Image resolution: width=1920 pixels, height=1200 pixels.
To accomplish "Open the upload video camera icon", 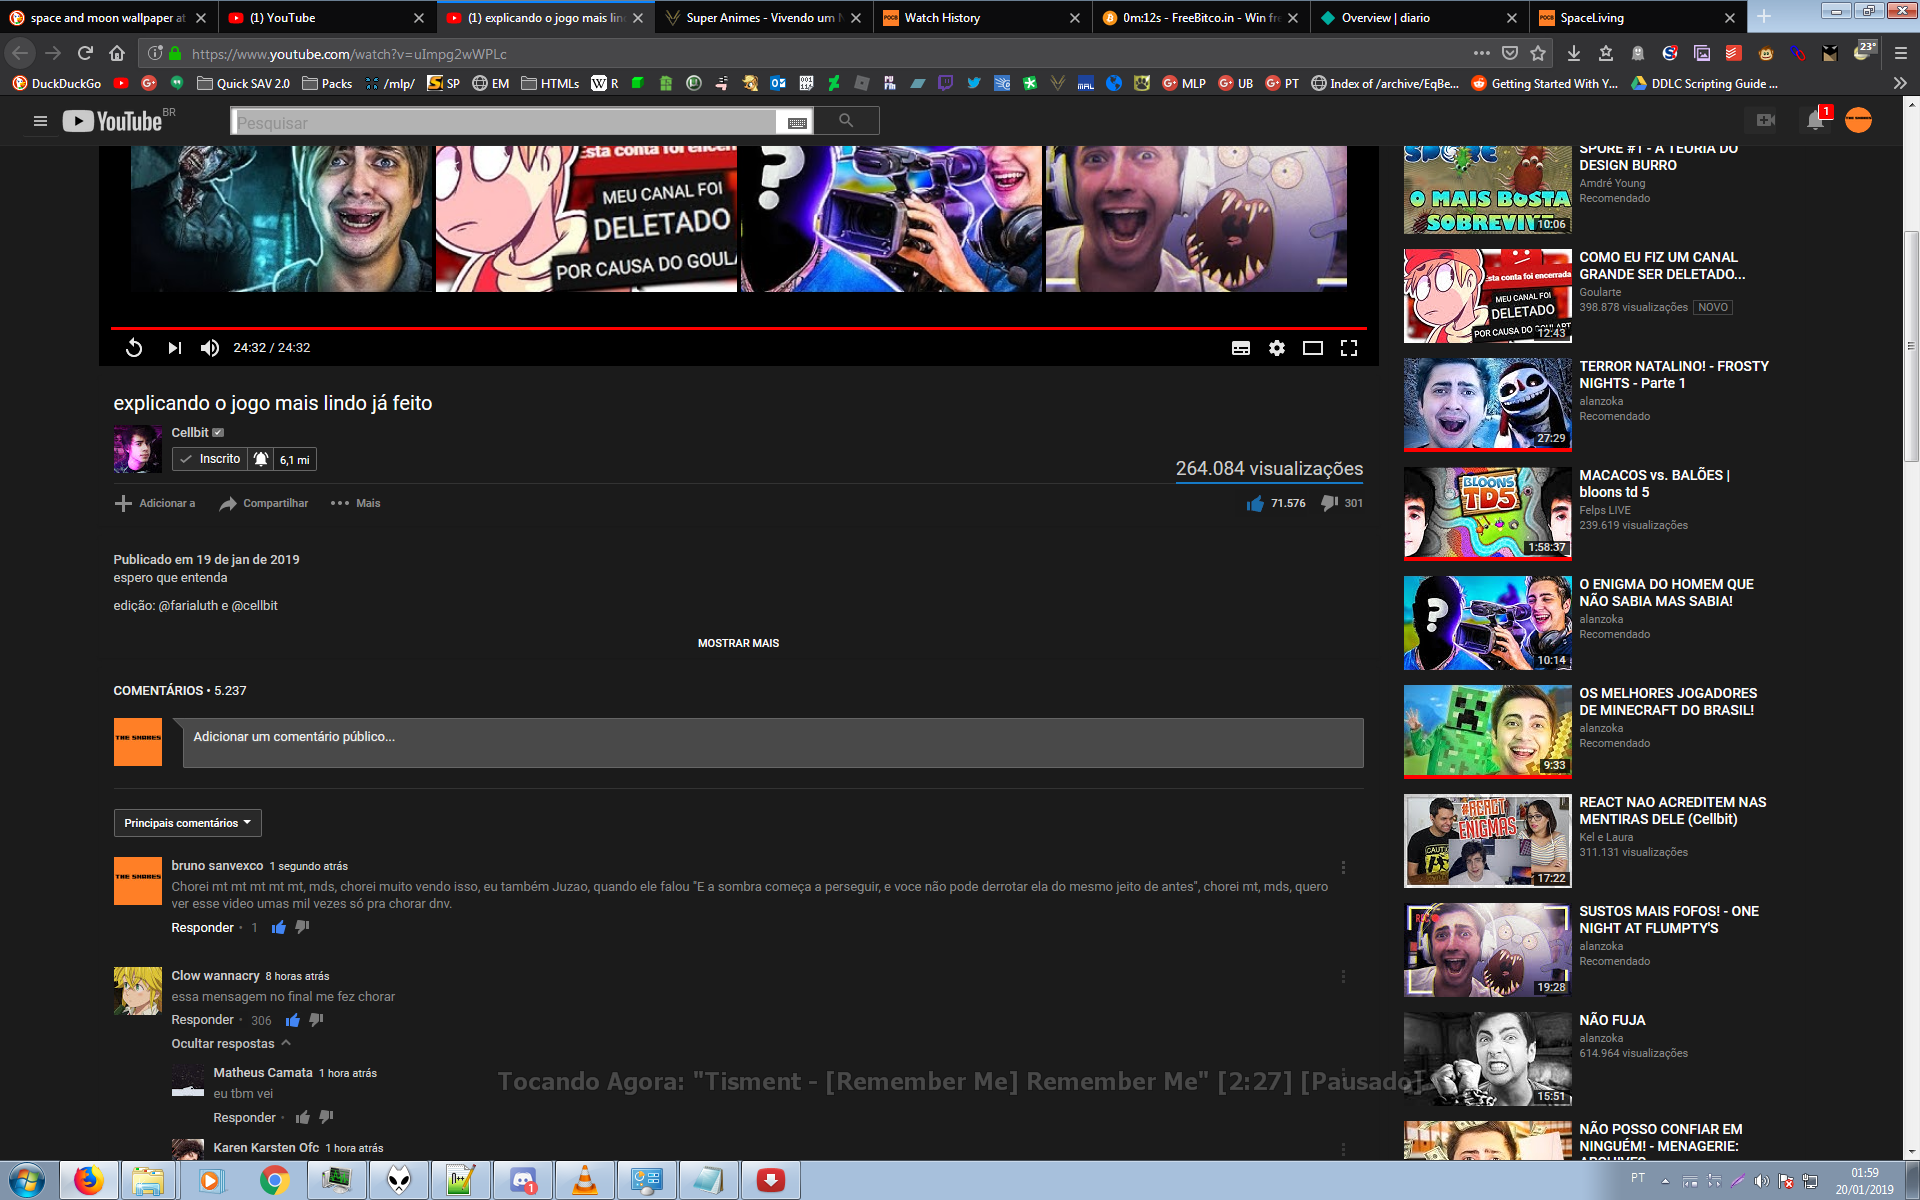I will click(1766, 120).
